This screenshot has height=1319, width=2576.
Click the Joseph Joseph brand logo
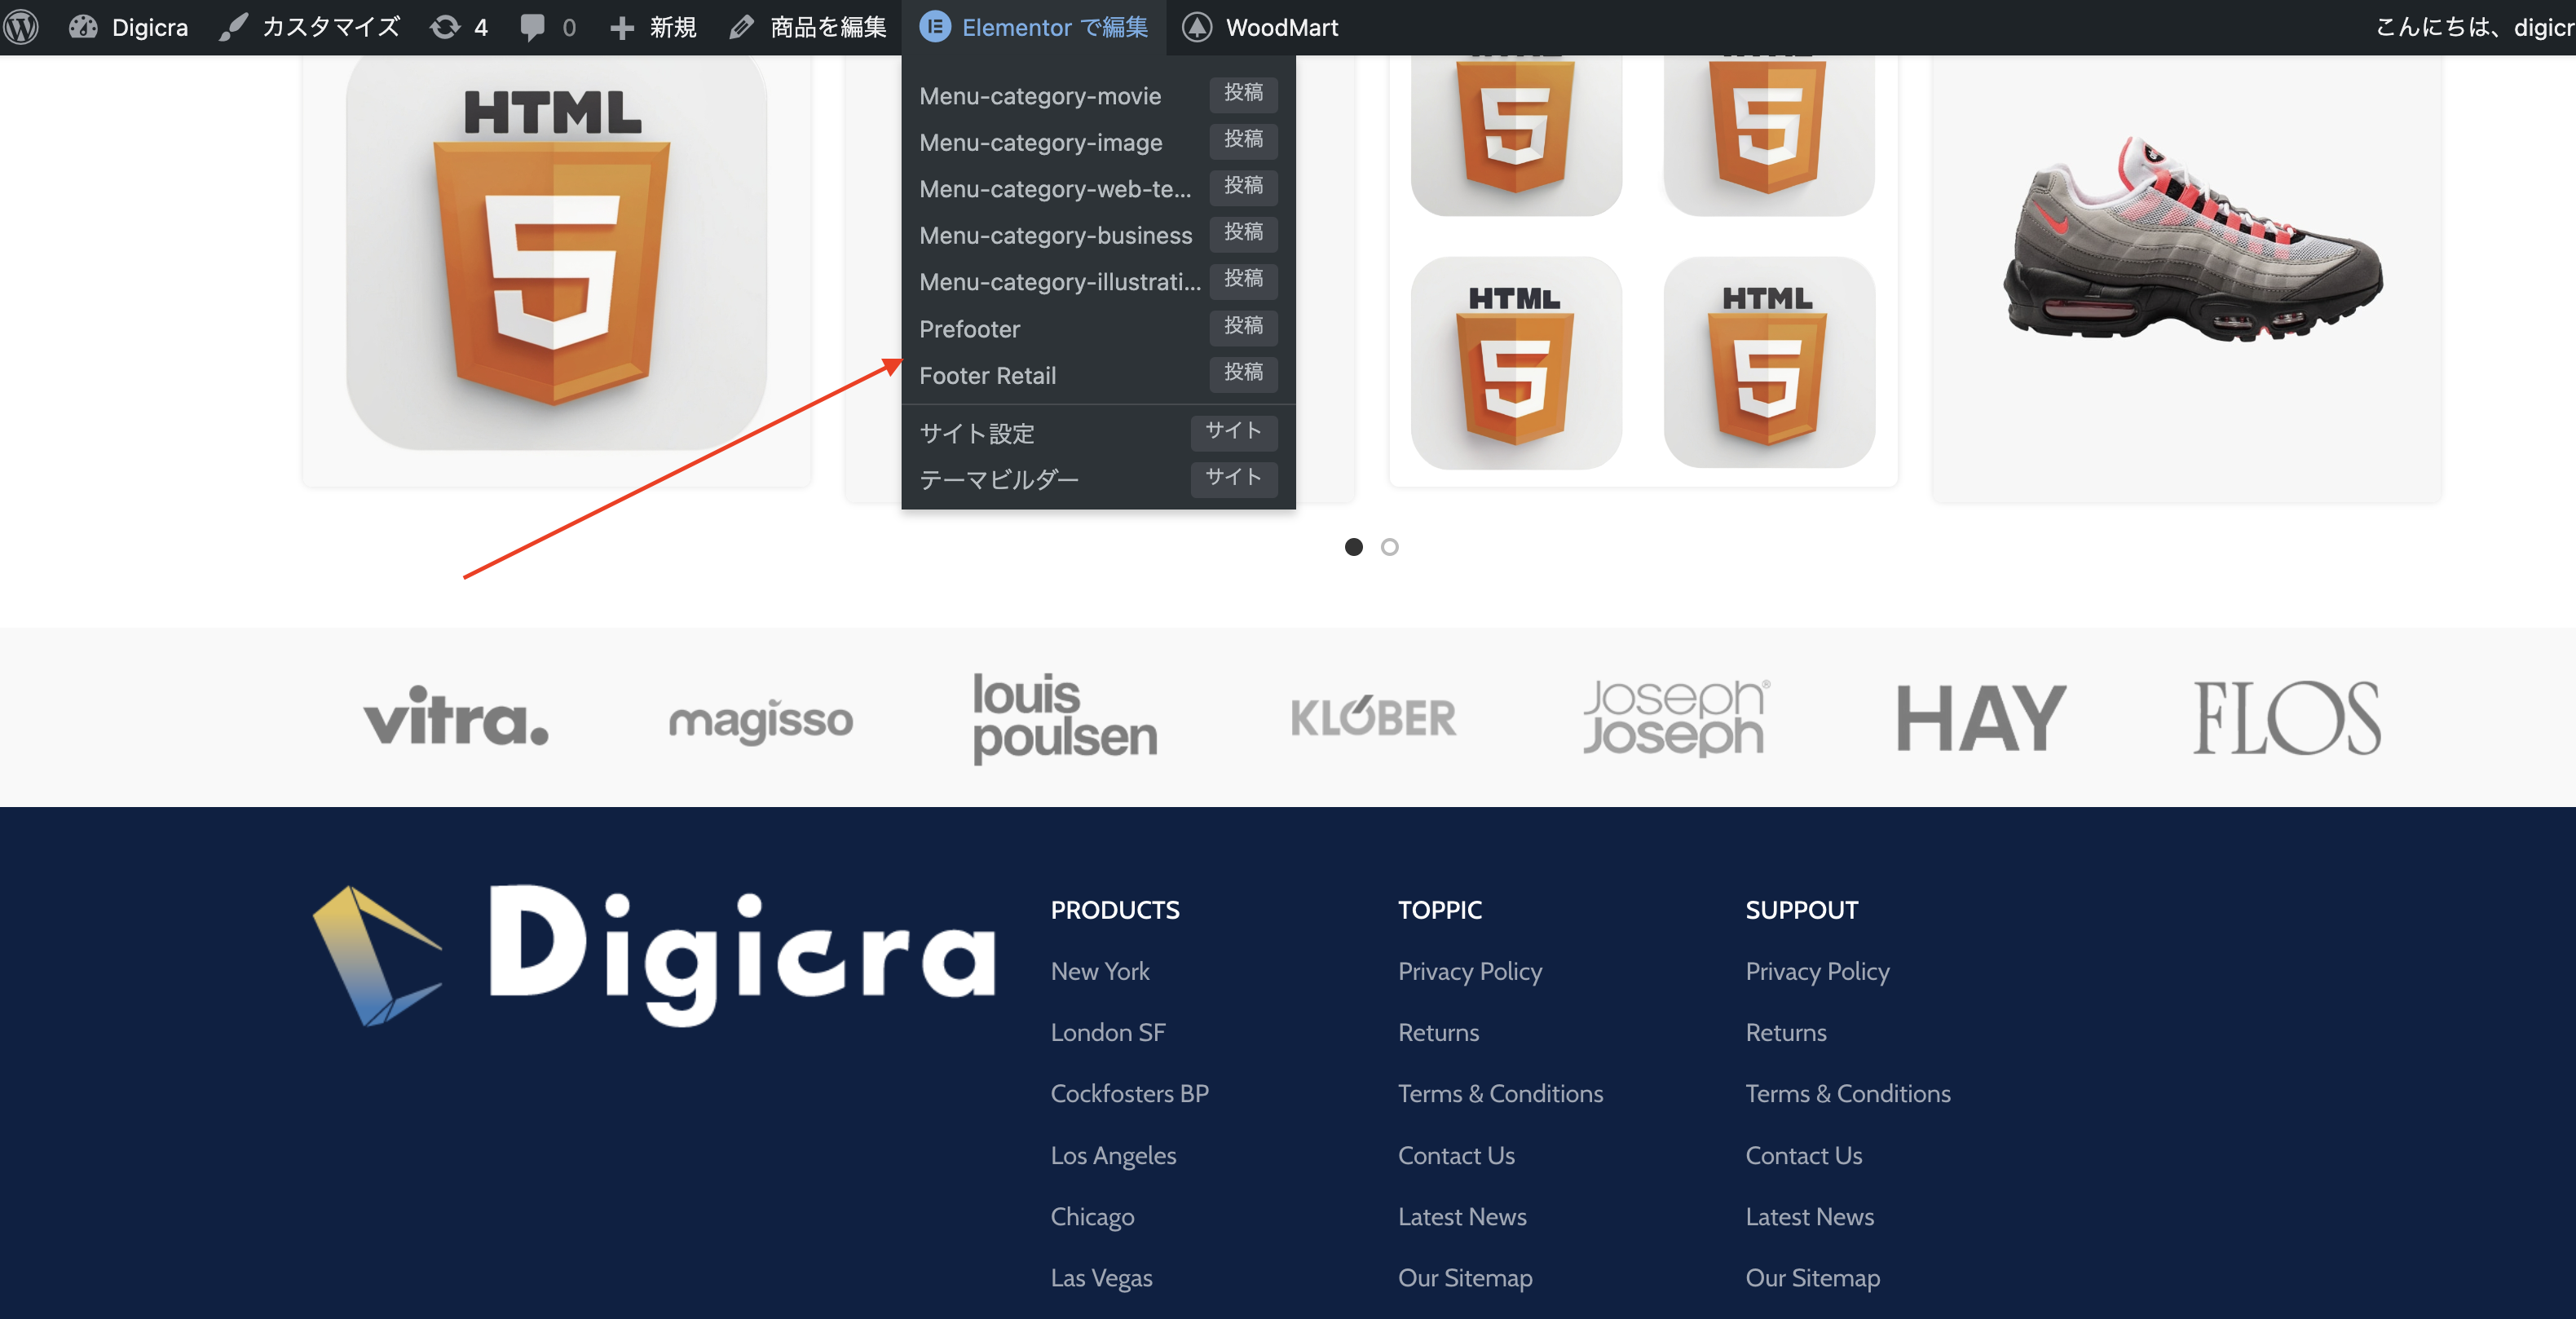[1676, 717]
